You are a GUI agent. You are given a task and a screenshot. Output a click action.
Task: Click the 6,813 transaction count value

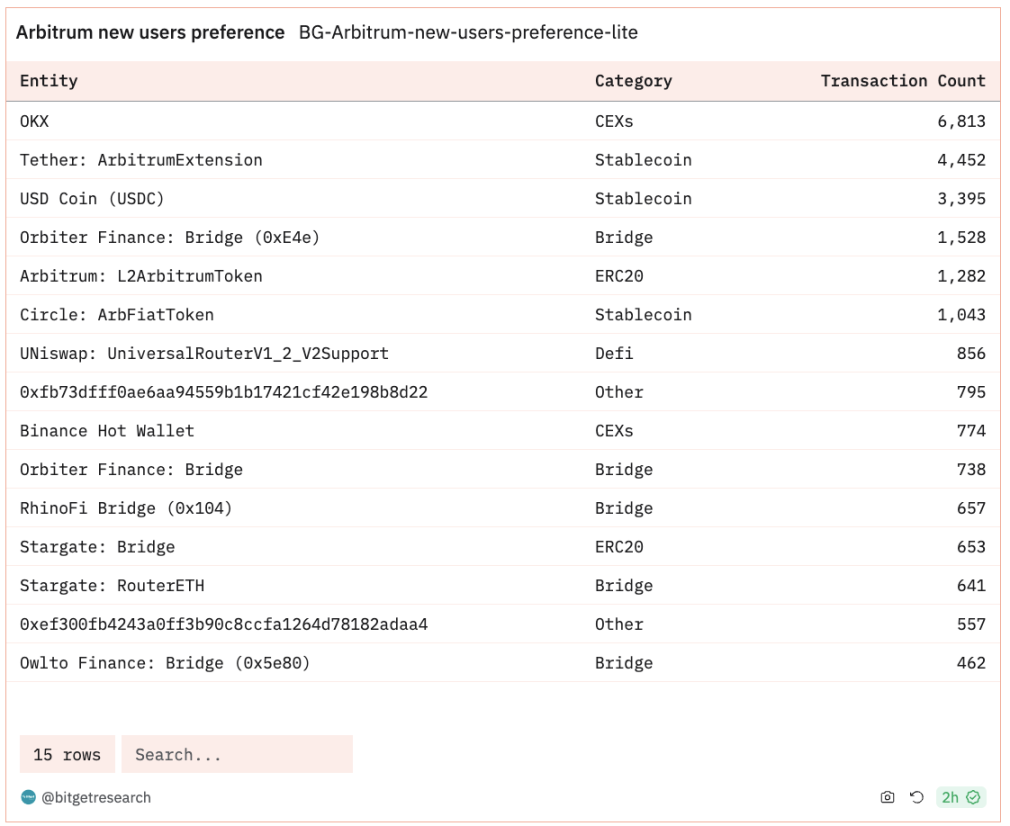pyautogui.click(x=961, y=121)
